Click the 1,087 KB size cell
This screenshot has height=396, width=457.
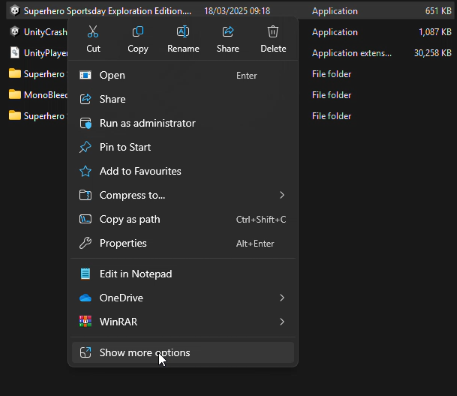pyautogui.click(x=435, y=32)
